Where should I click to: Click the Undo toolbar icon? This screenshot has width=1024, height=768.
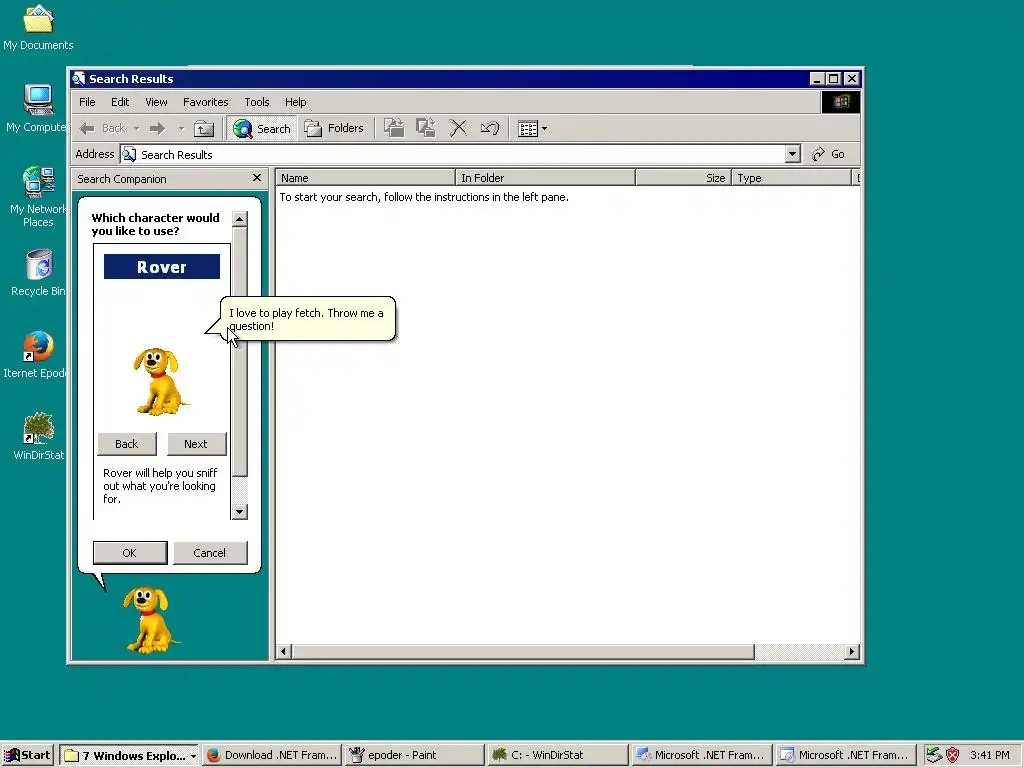490,128
